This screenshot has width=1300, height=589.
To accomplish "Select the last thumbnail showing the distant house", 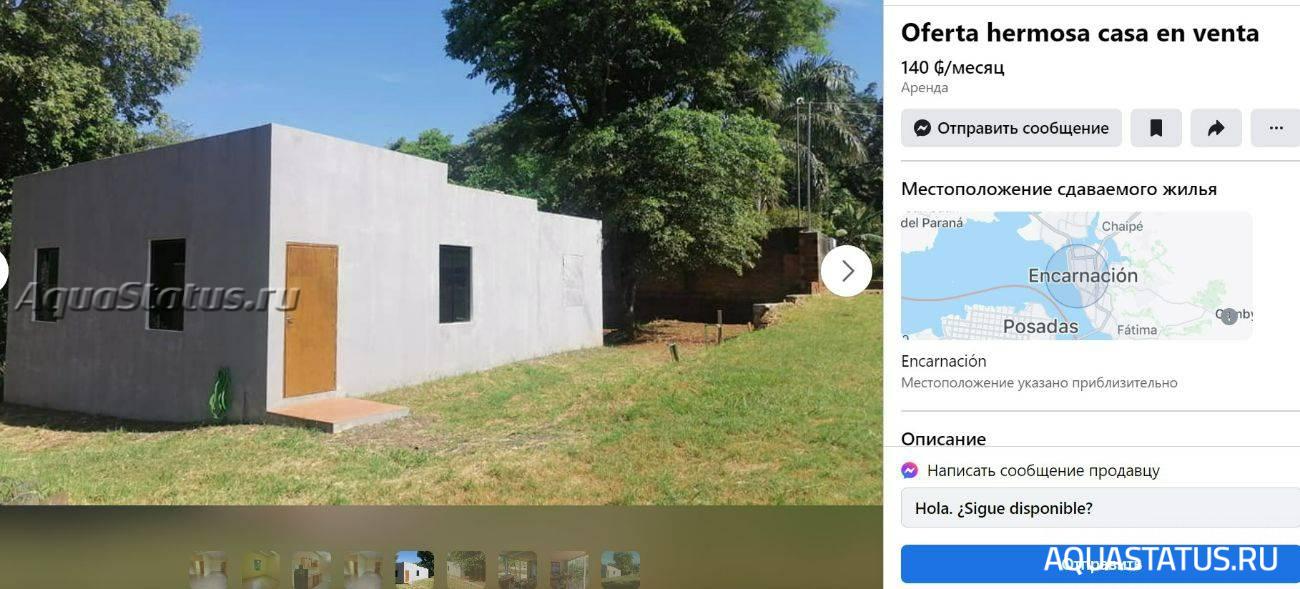I will coord(621,570).
